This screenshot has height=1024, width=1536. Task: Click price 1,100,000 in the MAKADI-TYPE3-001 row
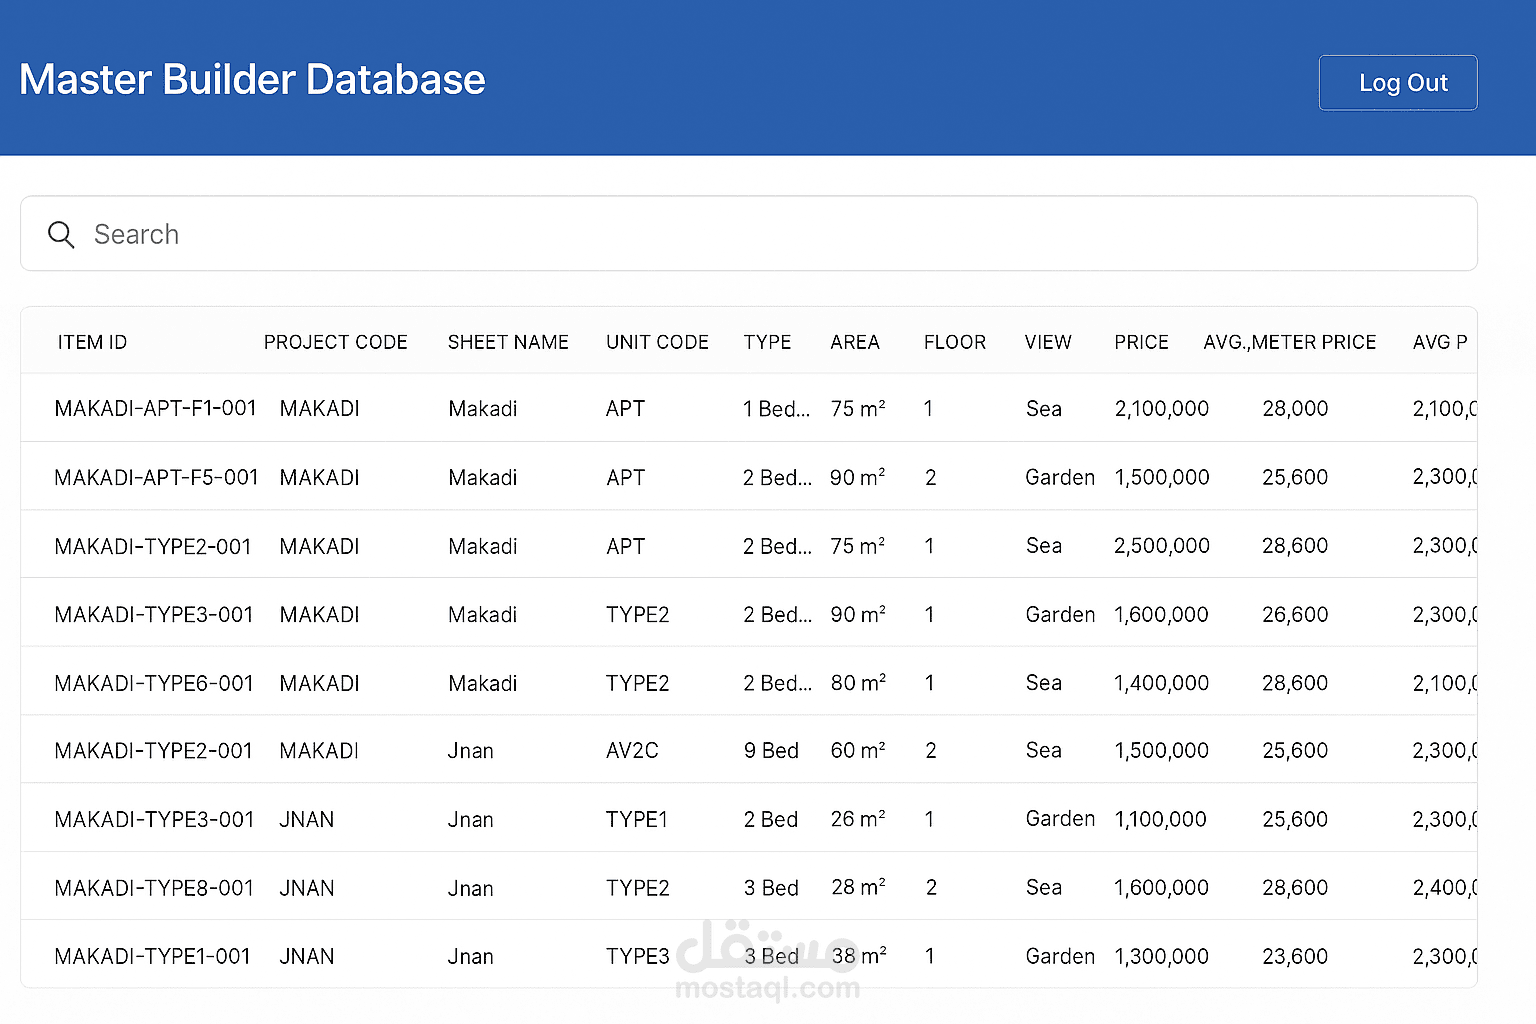click(x=1160, y=818)
